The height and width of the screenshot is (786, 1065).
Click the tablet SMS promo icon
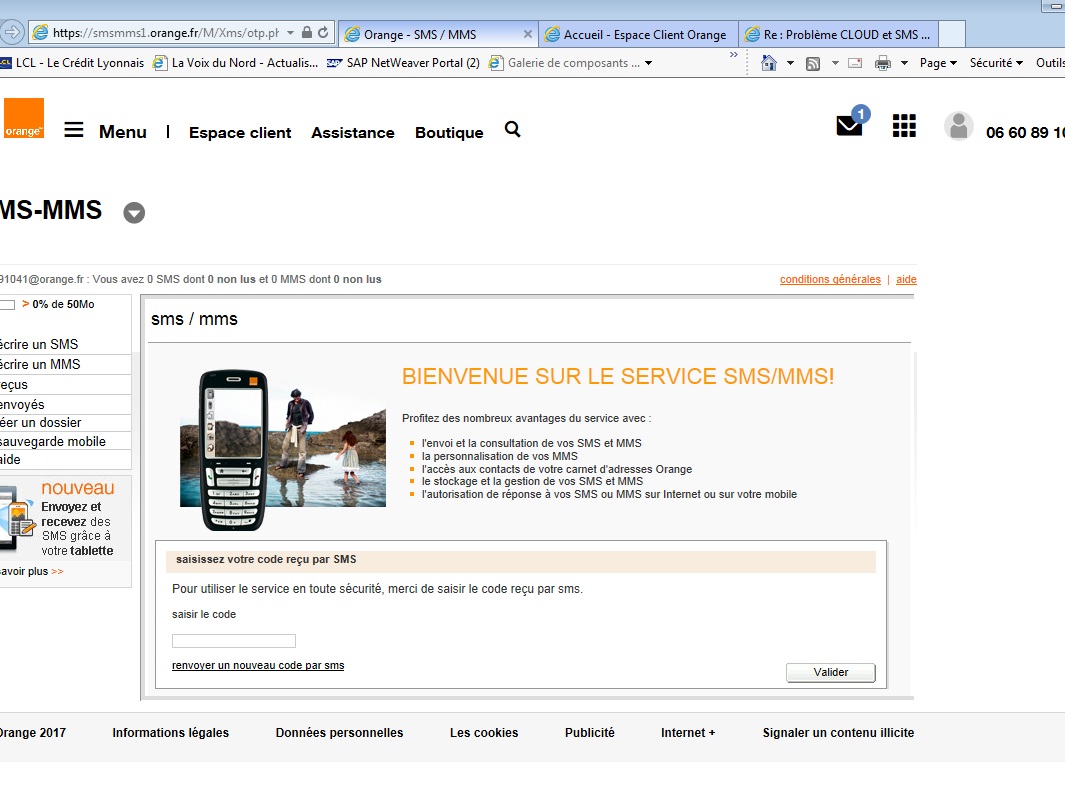(x=18, y=518)
